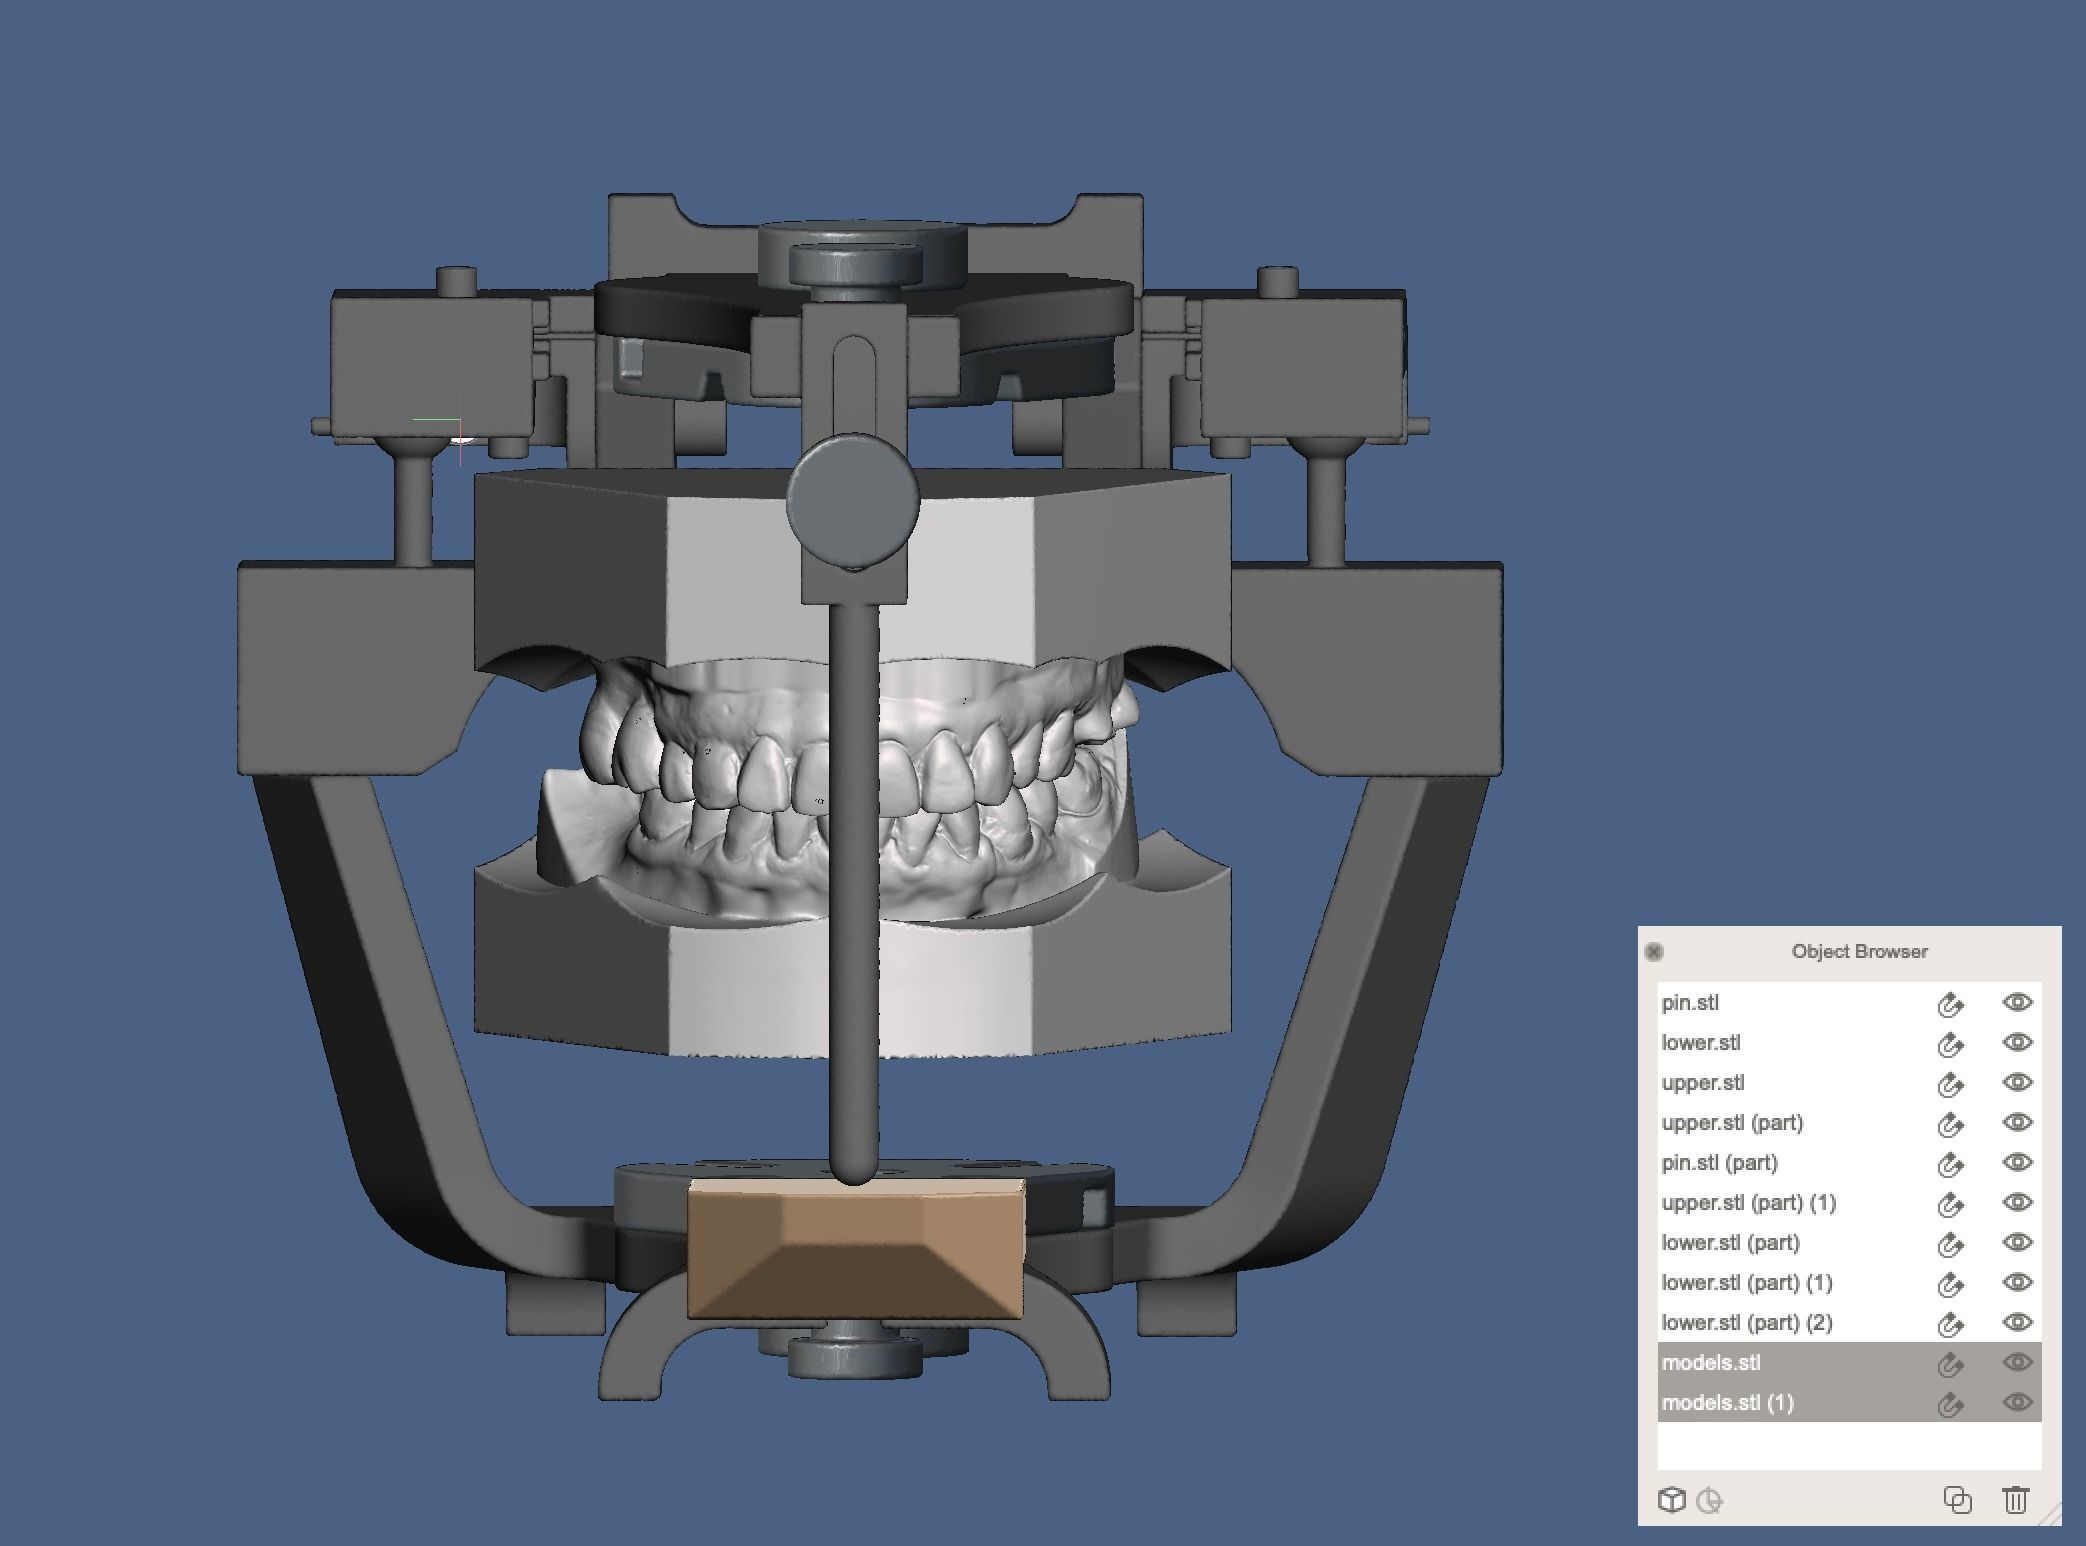
Task: Click the pie-chart icon beside the cube icon
Action: coord(1710,1501)
